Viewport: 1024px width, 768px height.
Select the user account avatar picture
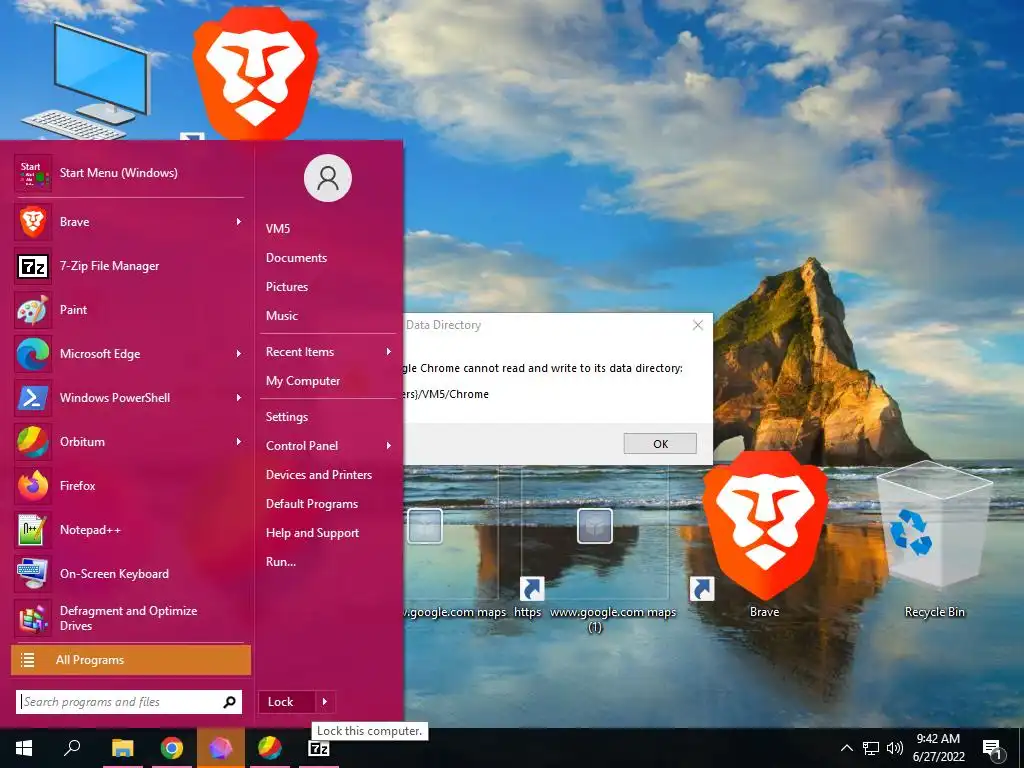click(x=328, y=178)
